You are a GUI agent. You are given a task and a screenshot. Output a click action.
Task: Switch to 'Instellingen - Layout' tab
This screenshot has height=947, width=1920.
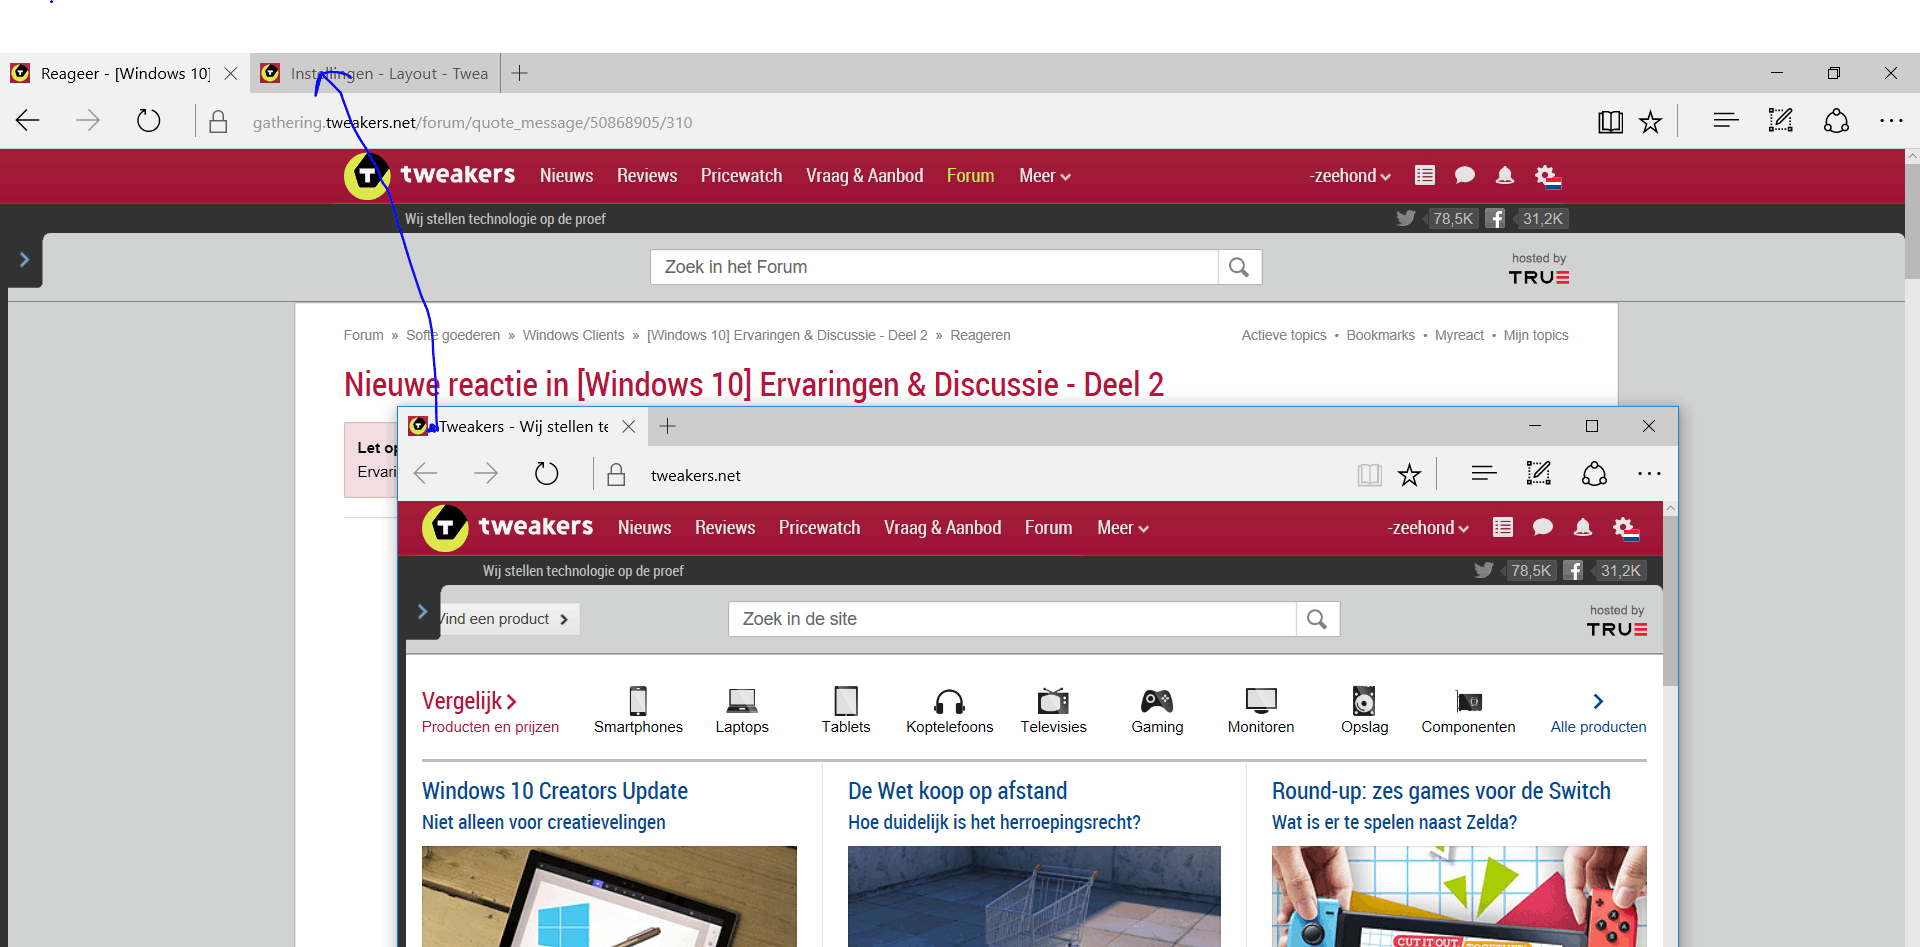pyautogui.click(x=375, y=73)
